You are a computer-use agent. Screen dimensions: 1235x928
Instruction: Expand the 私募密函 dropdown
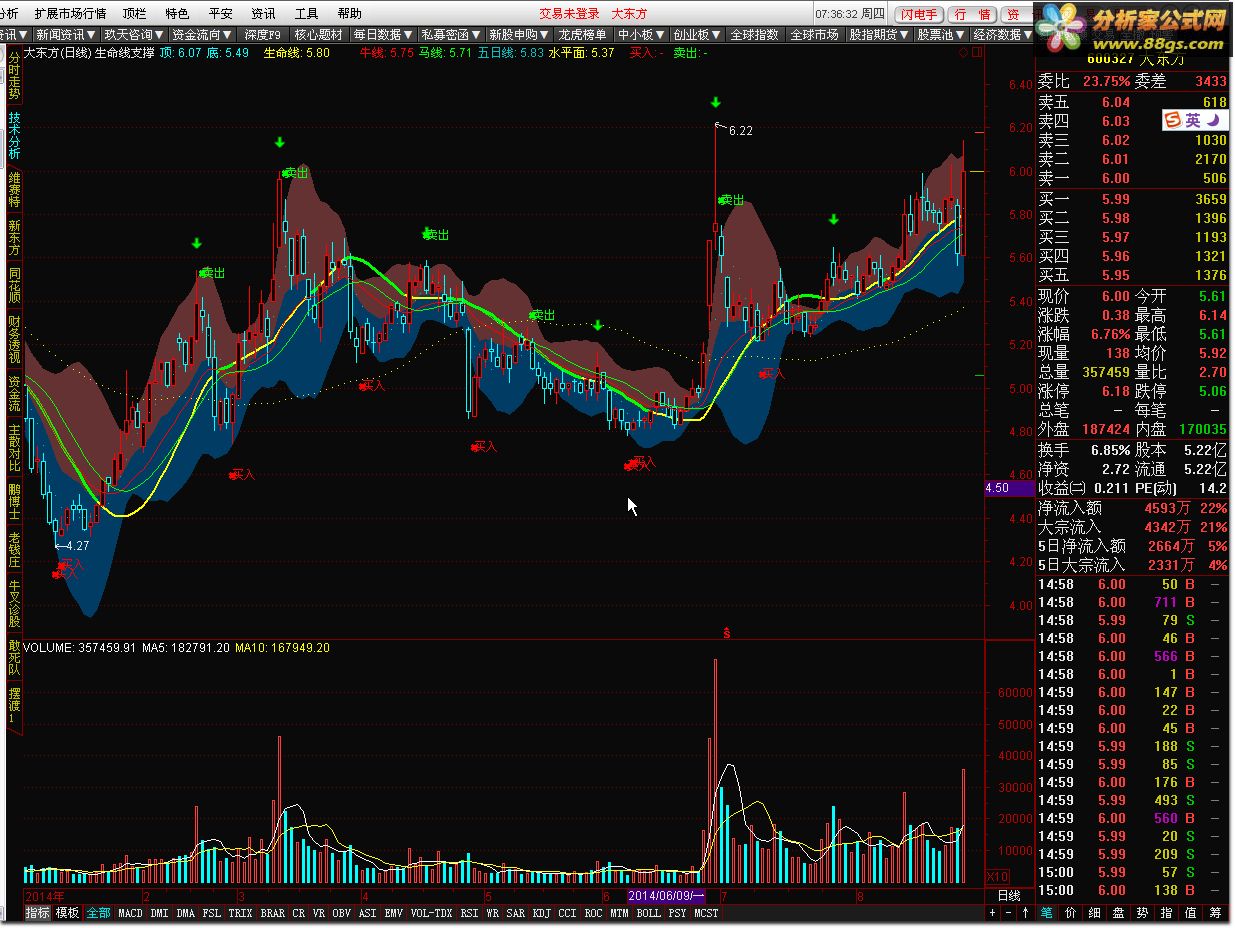coord(451,34)
